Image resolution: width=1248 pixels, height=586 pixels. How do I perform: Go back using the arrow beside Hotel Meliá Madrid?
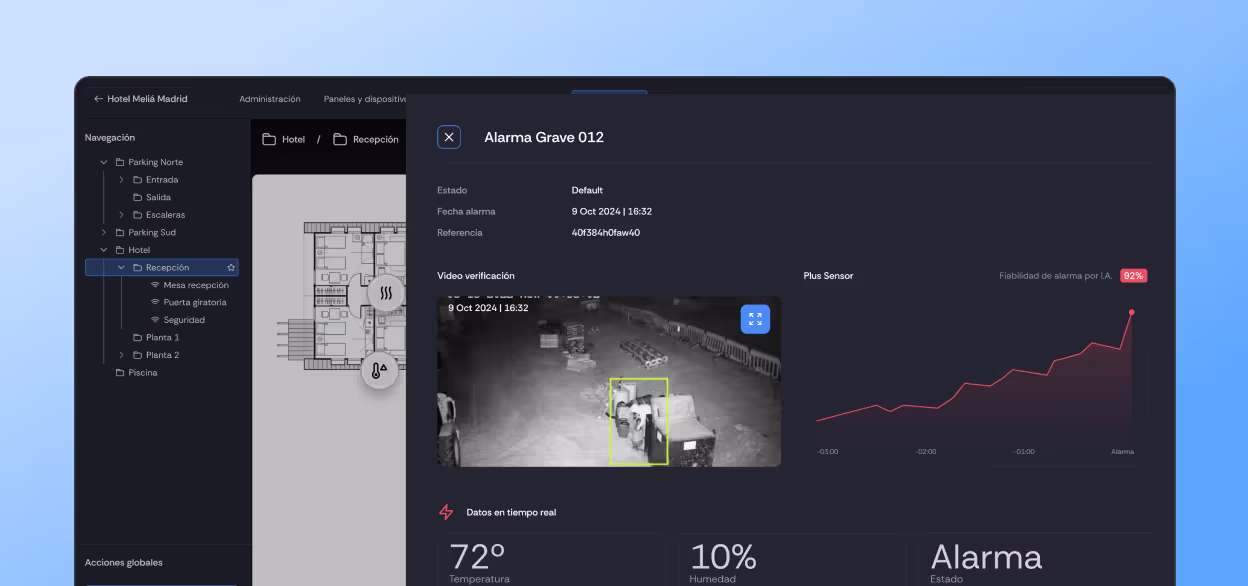point(98,99)
